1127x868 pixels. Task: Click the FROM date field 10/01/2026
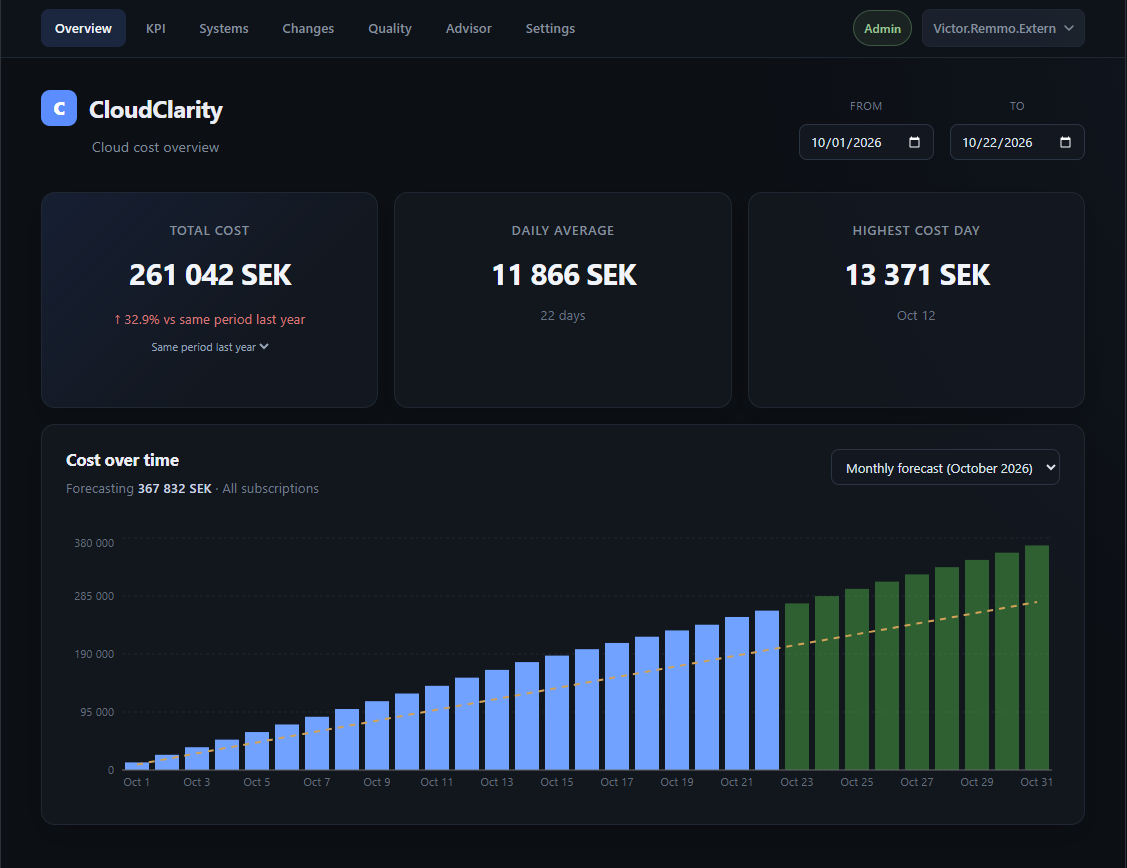(x=866, y=142)
